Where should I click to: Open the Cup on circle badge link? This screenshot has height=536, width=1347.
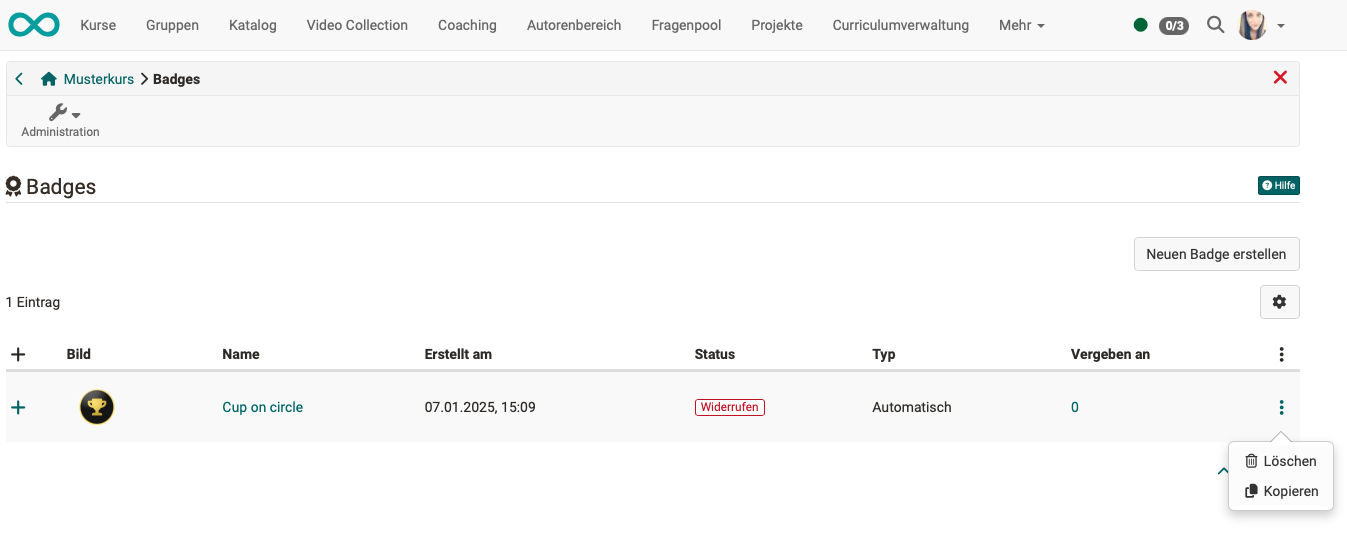coord(262,407)
